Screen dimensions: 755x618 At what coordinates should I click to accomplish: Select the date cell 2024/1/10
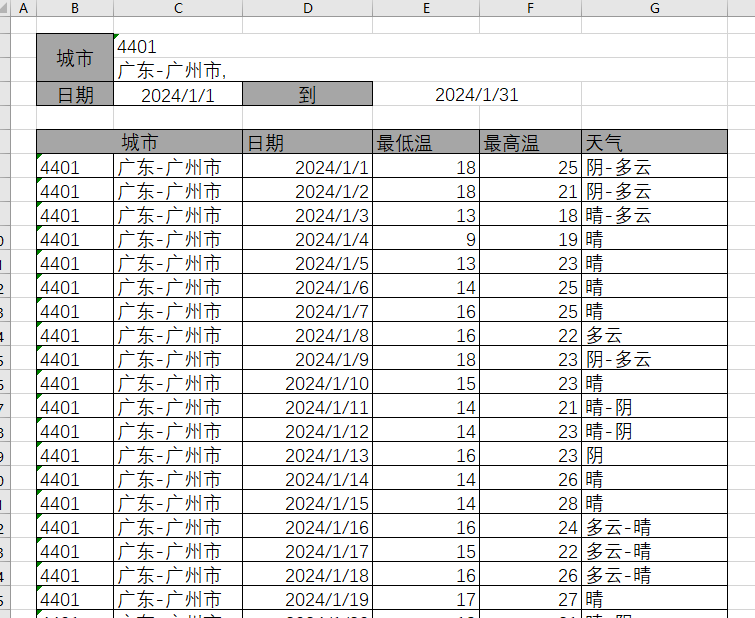307,383
